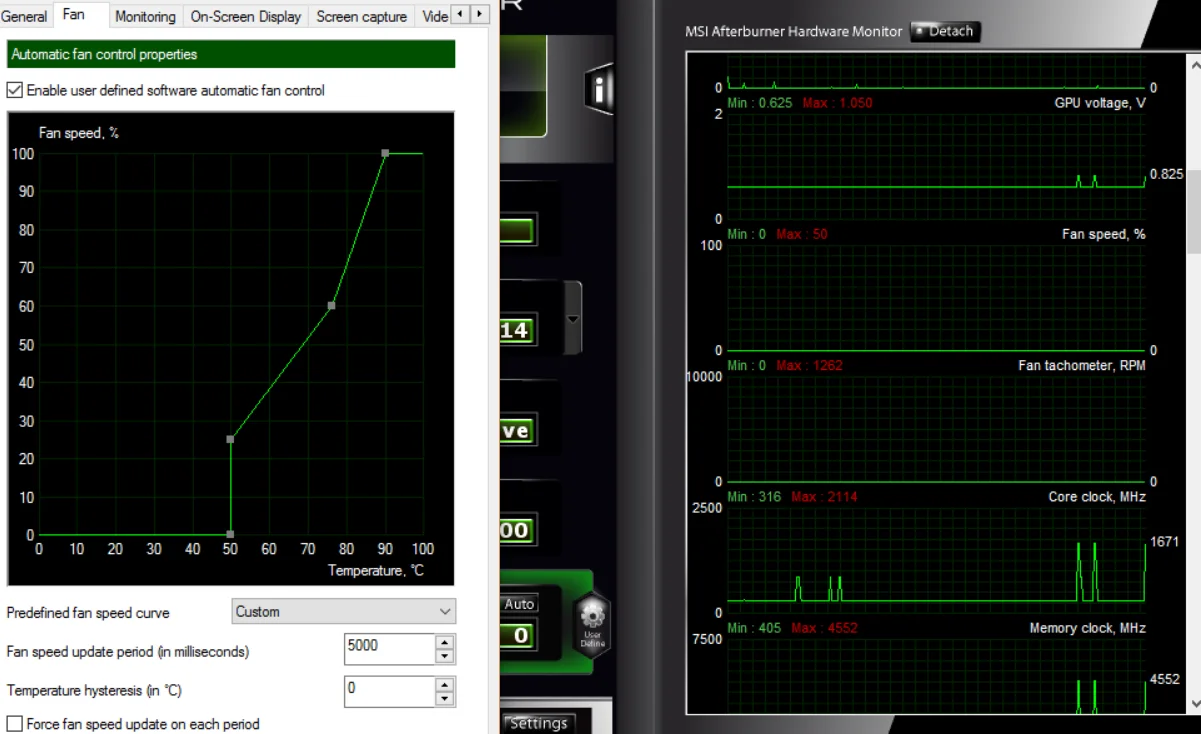
Task: Click the 'Automatic fan control properties' header
Action: click(231, 54)
